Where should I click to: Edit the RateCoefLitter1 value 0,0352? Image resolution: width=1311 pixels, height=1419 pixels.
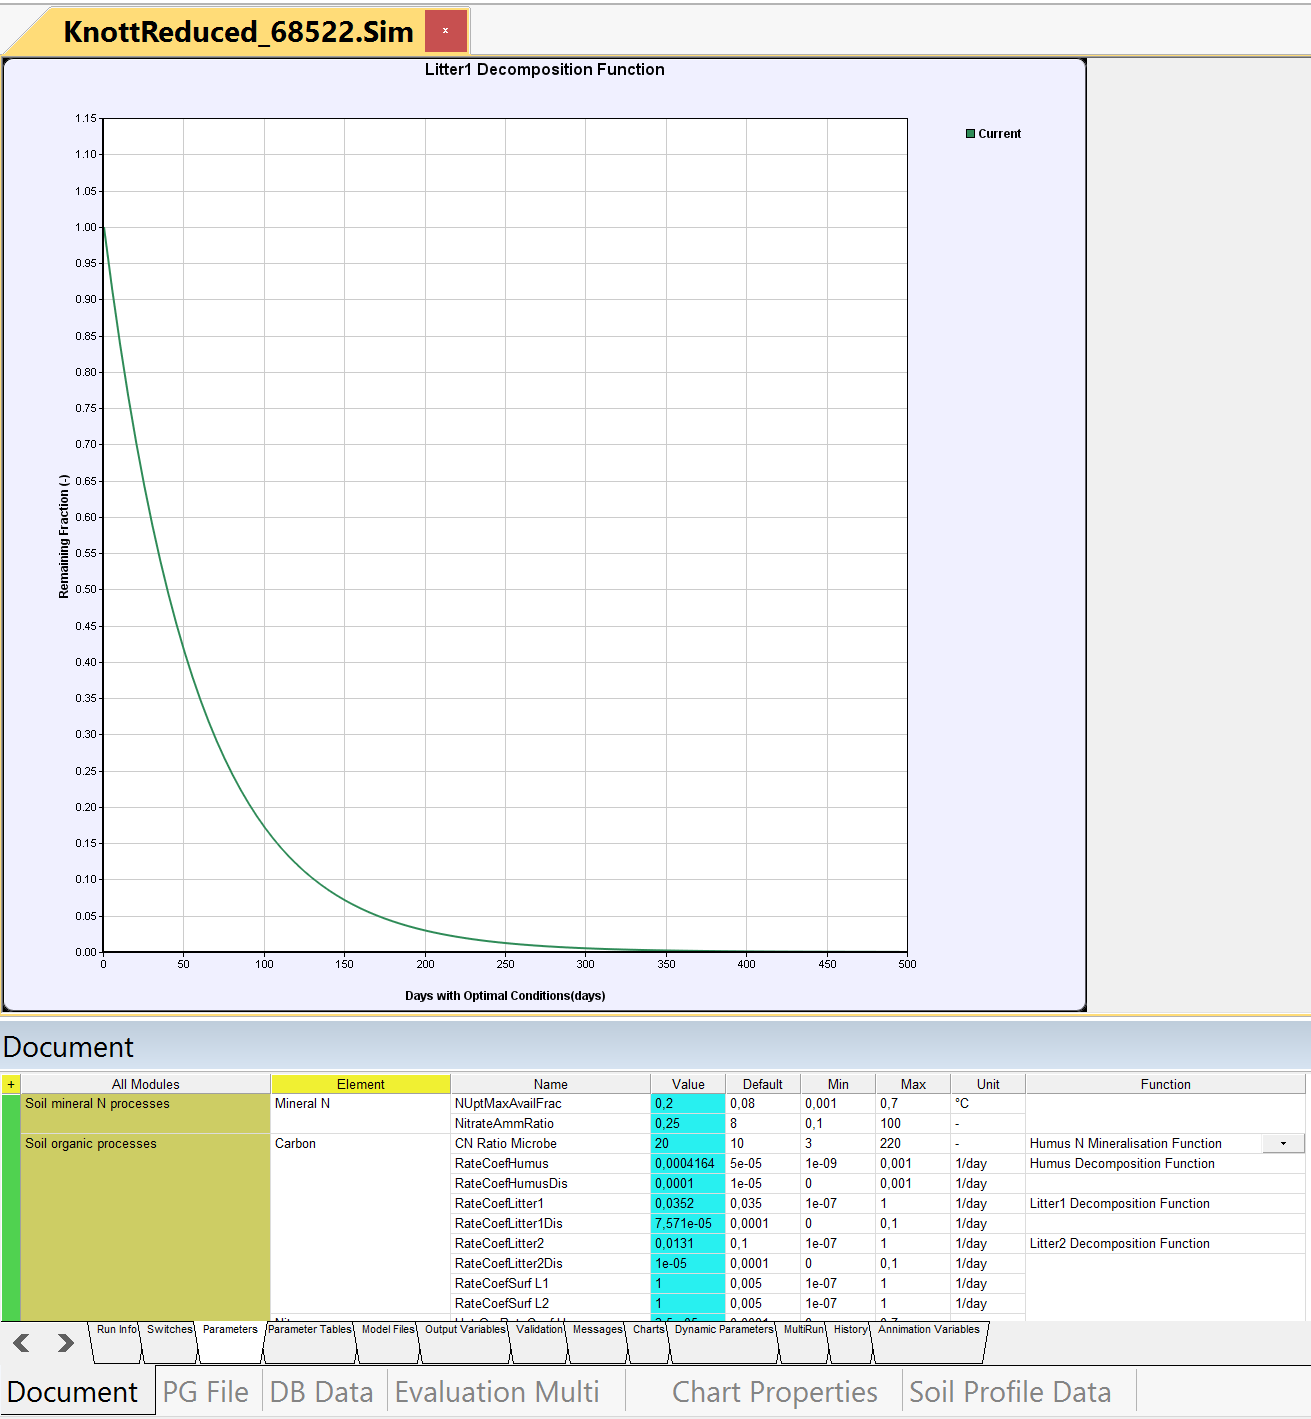point(688,1203)
